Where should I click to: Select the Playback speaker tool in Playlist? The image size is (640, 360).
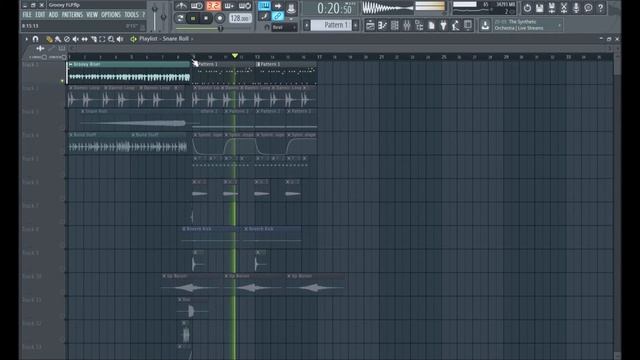click(120, 39)
